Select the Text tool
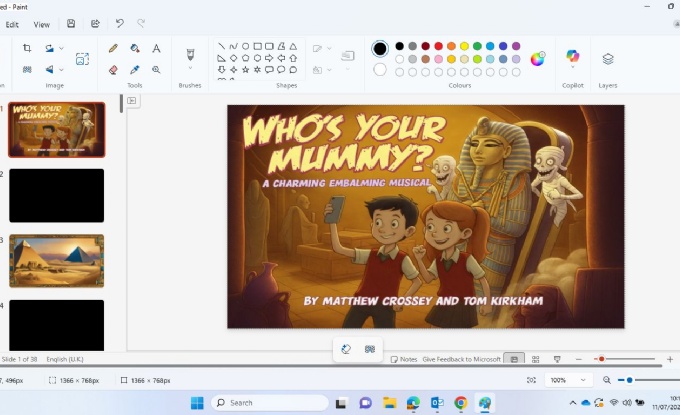Viewport: 680px width, 415px height. 156,48
